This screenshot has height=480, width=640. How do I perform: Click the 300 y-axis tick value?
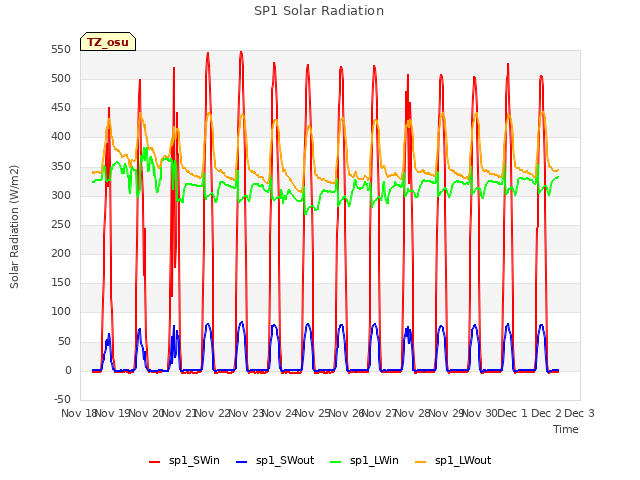coord(61,196)
